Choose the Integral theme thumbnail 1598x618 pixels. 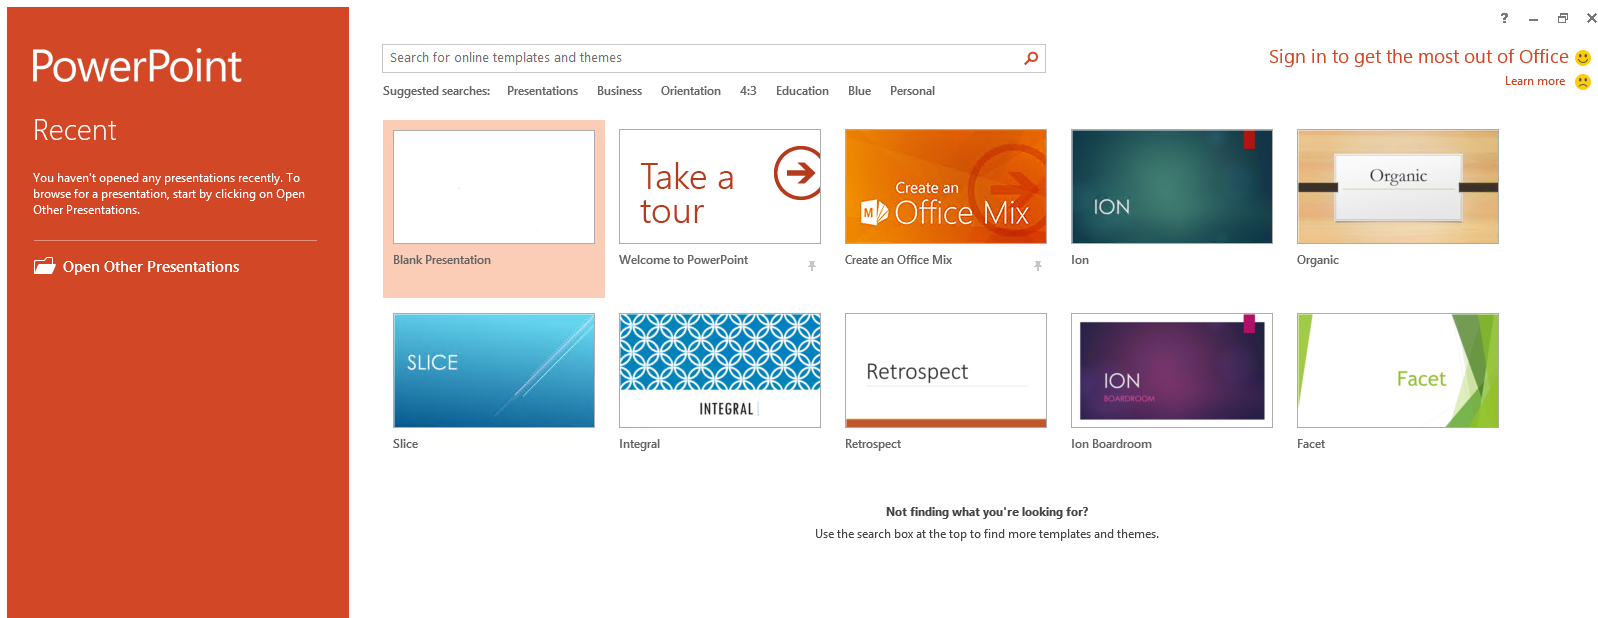coord(720,371)
